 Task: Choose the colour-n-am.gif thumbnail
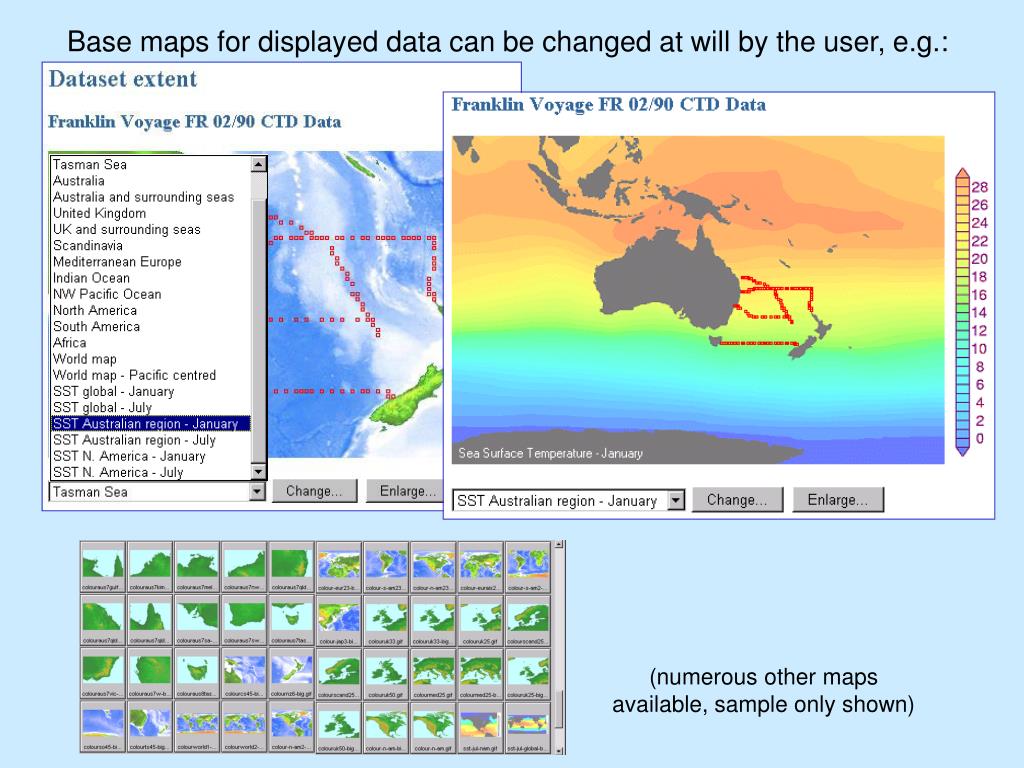click(433, 727)
